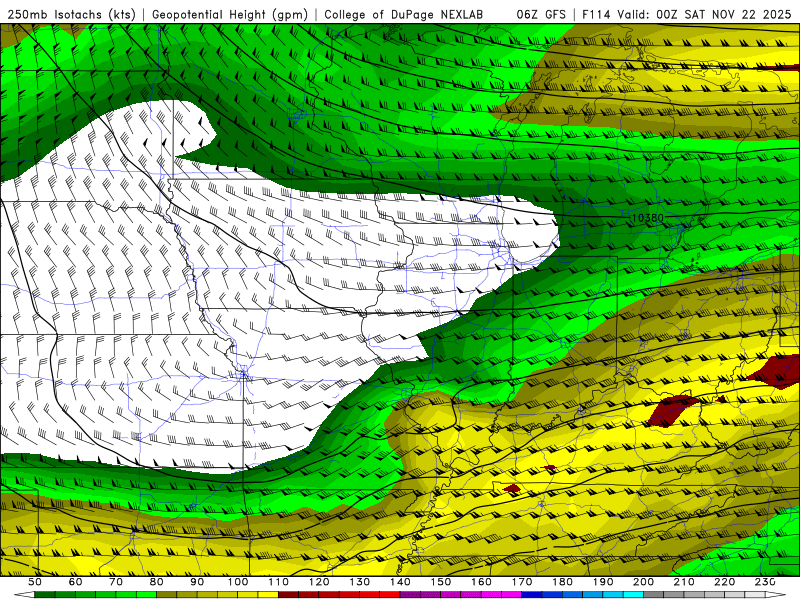Select the 160 legend number
800x600 pixels.
pyautogui.click(x=482, y=582)
